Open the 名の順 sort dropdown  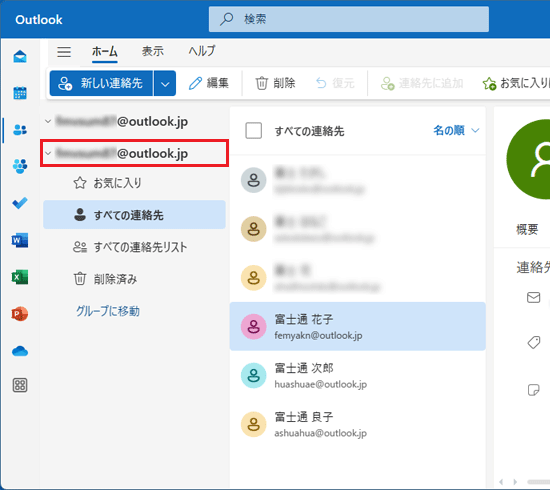(456, 130)
